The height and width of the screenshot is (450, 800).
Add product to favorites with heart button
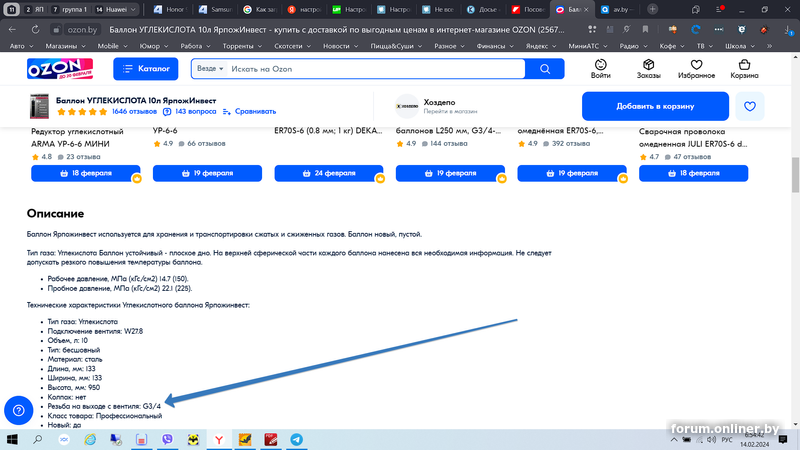pos(749,106)
